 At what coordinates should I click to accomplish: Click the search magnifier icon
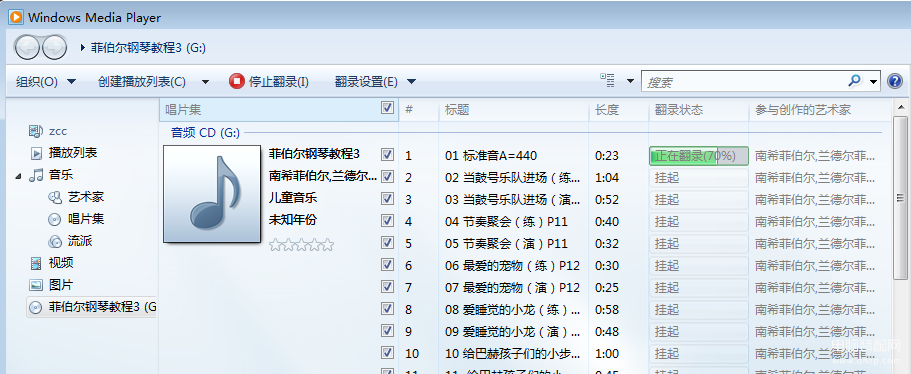coord(854,81)
